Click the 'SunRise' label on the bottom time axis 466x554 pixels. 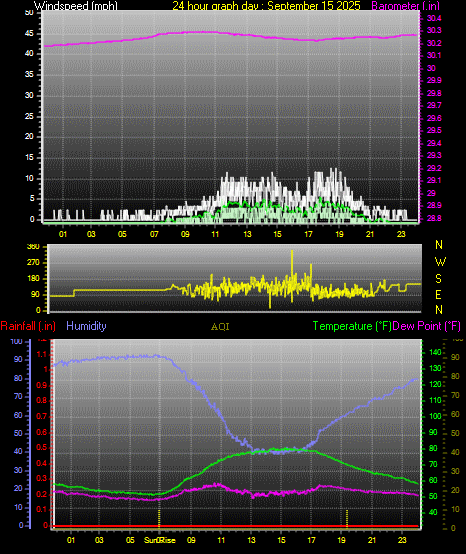160,540
